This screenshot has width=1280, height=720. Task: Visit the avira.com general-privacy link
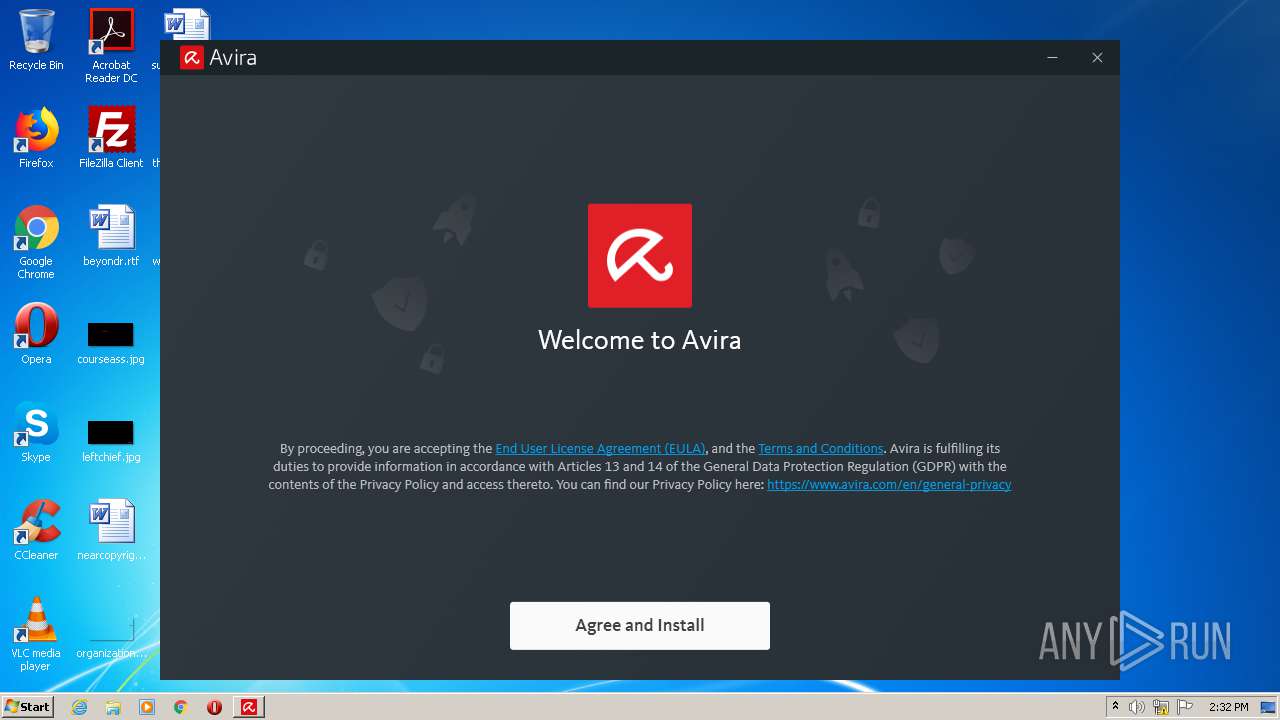point(889,484)
